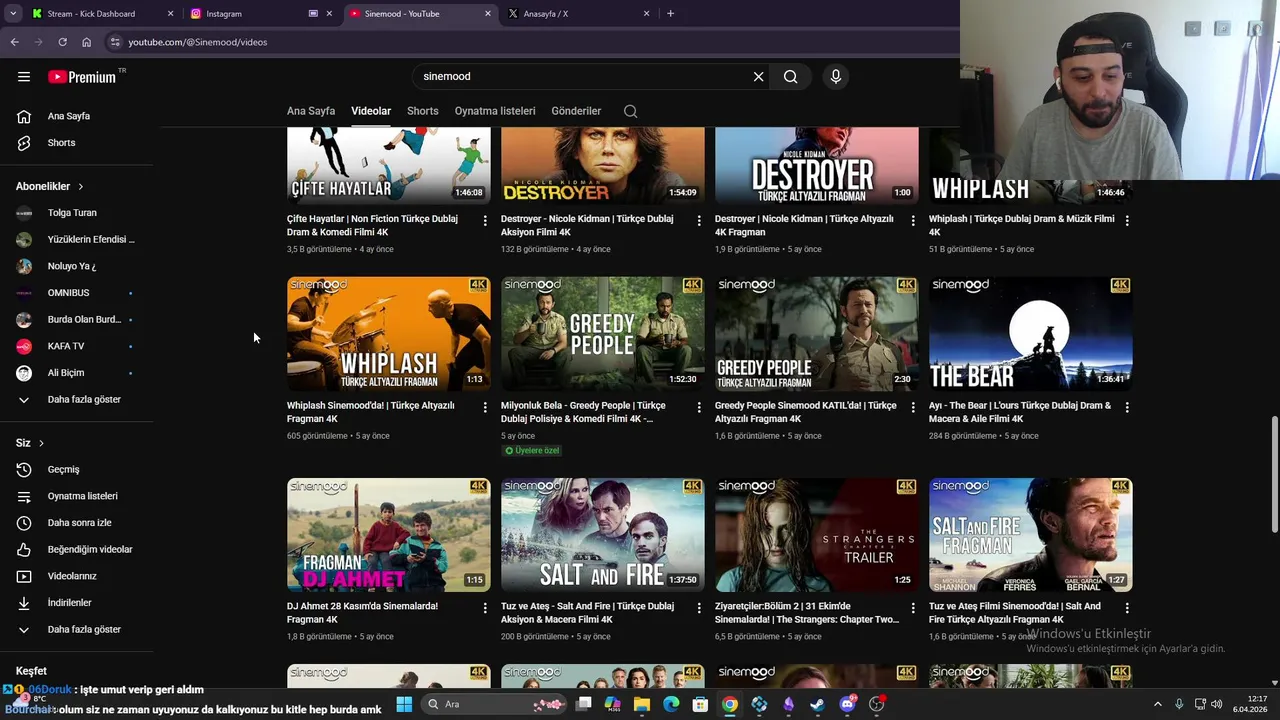1280x720 pixels.
Task: Open a new browser tab with plus button
Action: (670, 14)
